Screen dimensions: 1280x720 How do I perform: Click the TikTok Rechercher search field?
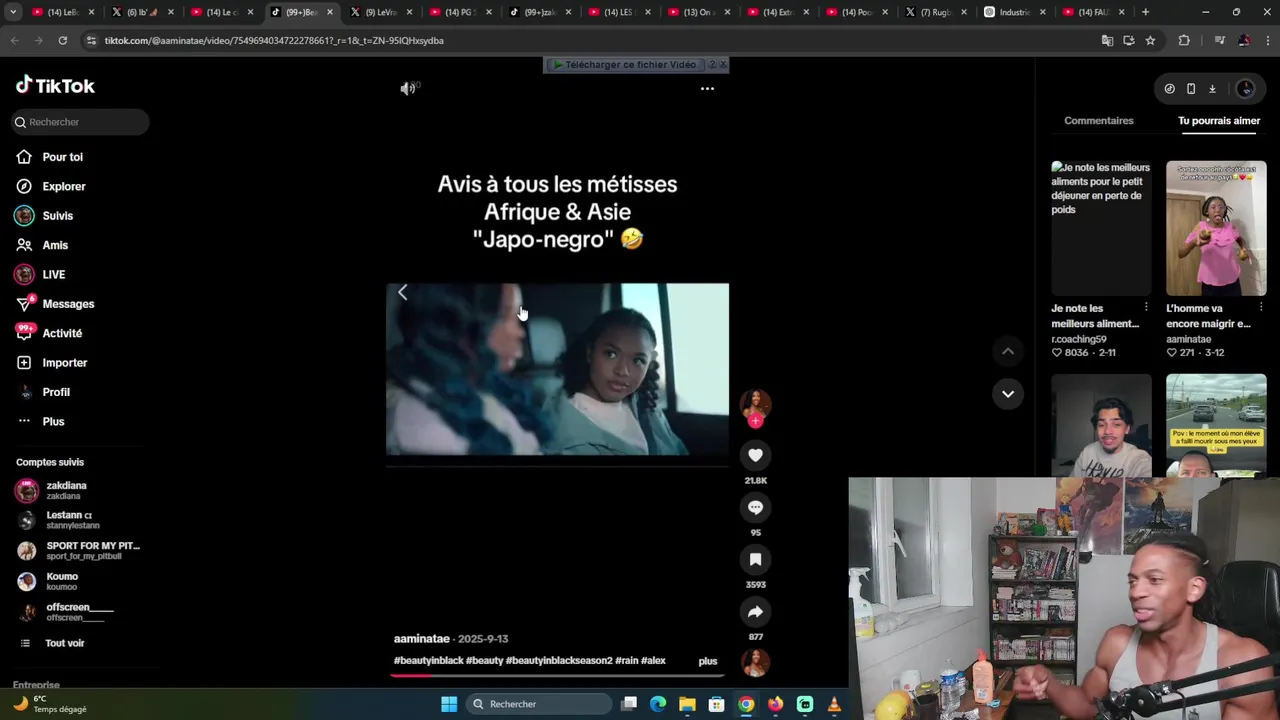[x=79, y=122]
